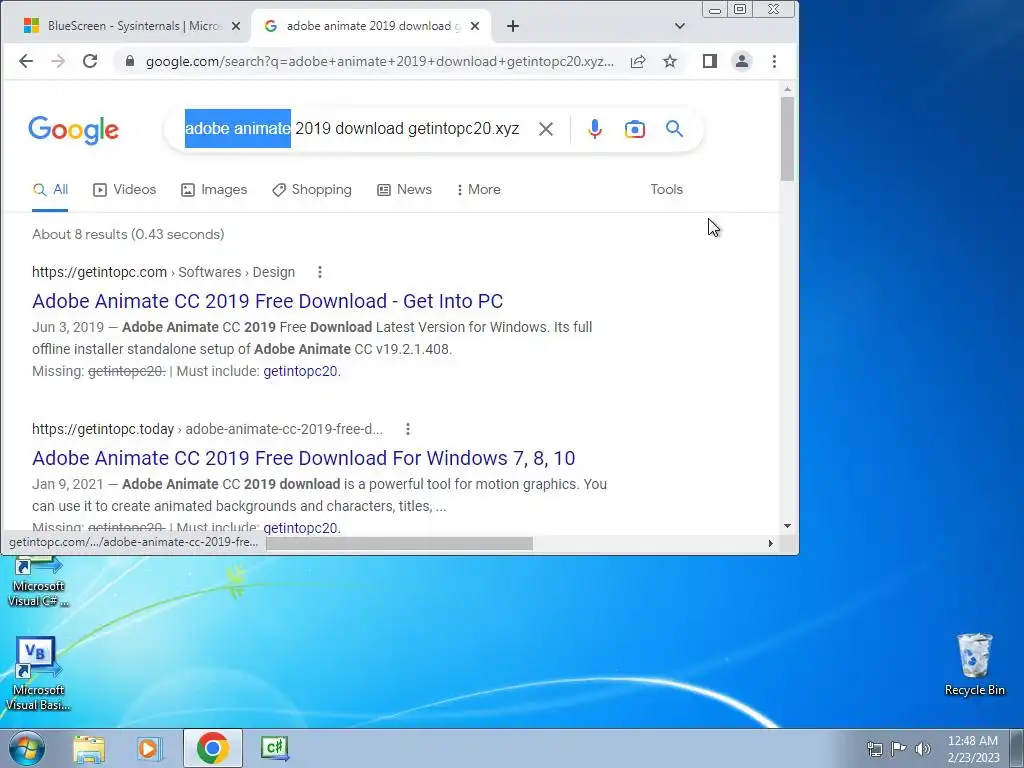The image size is (1024, 768).
Task: Open the network tray icon
Action: pyautogui.click(x=874, y=749)
